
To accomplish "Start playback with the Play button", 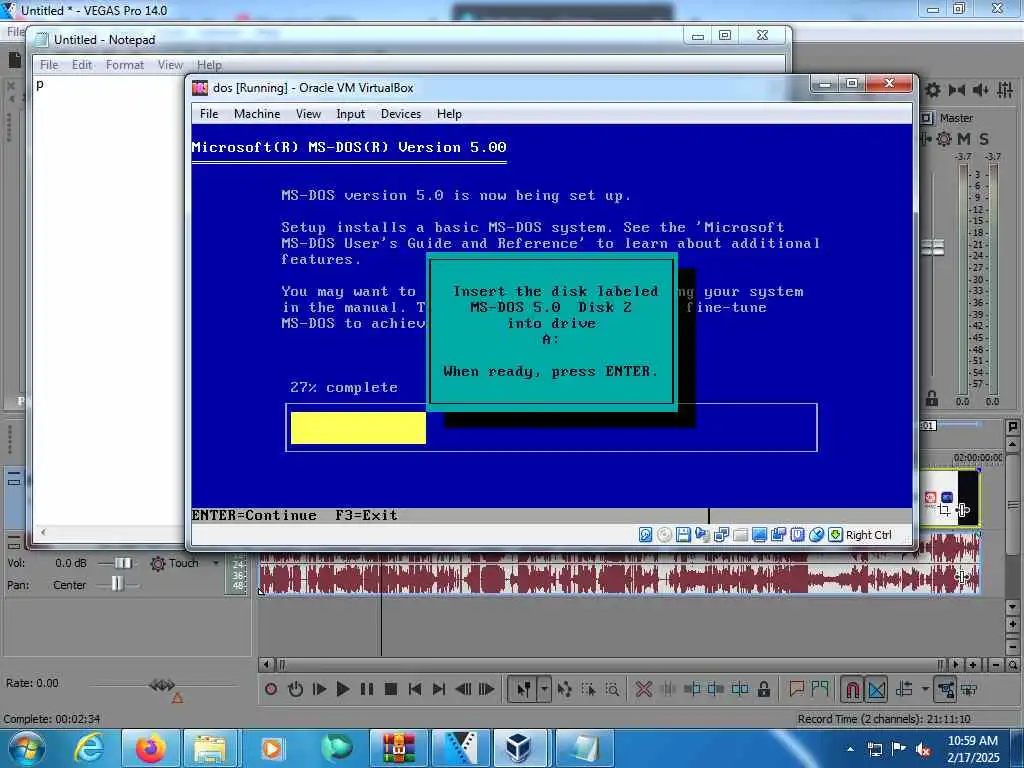I will tap(343, 689).
